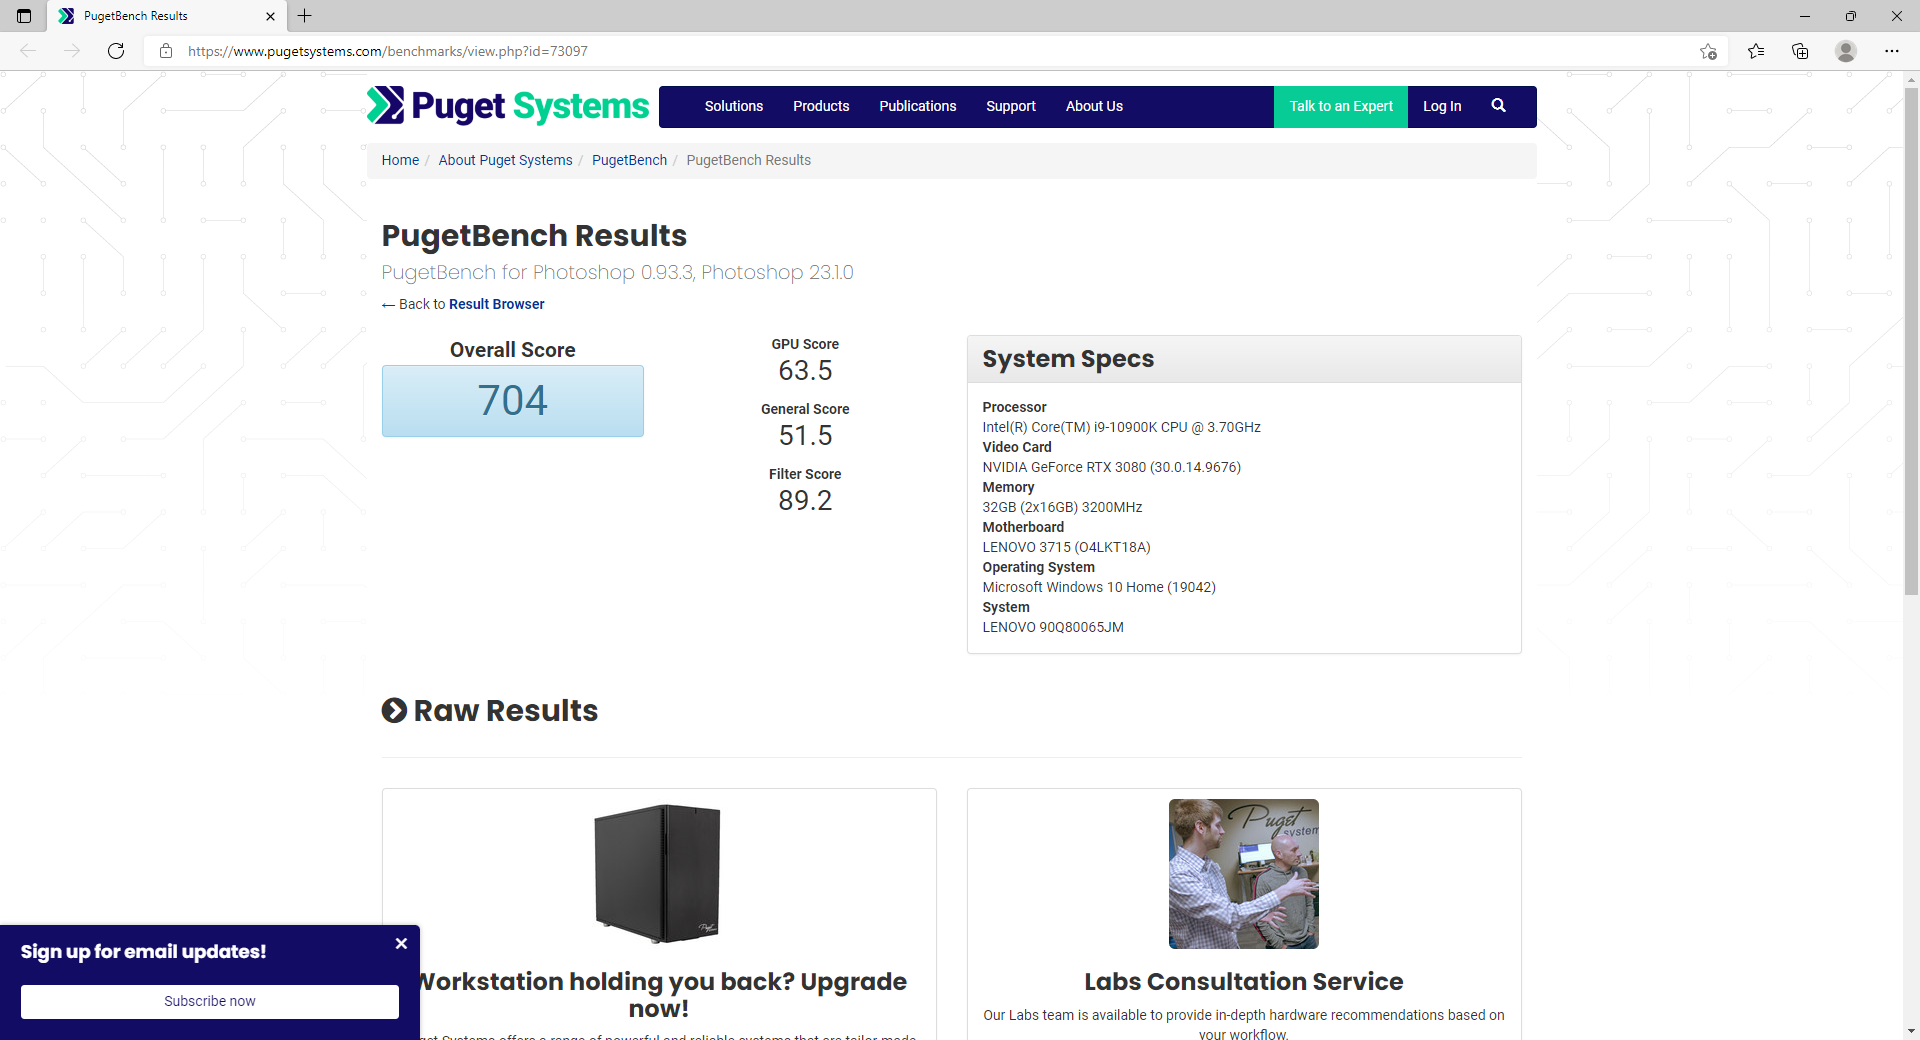Click the browser Forward arrow
The image size is (1920, 1040).
72,51
